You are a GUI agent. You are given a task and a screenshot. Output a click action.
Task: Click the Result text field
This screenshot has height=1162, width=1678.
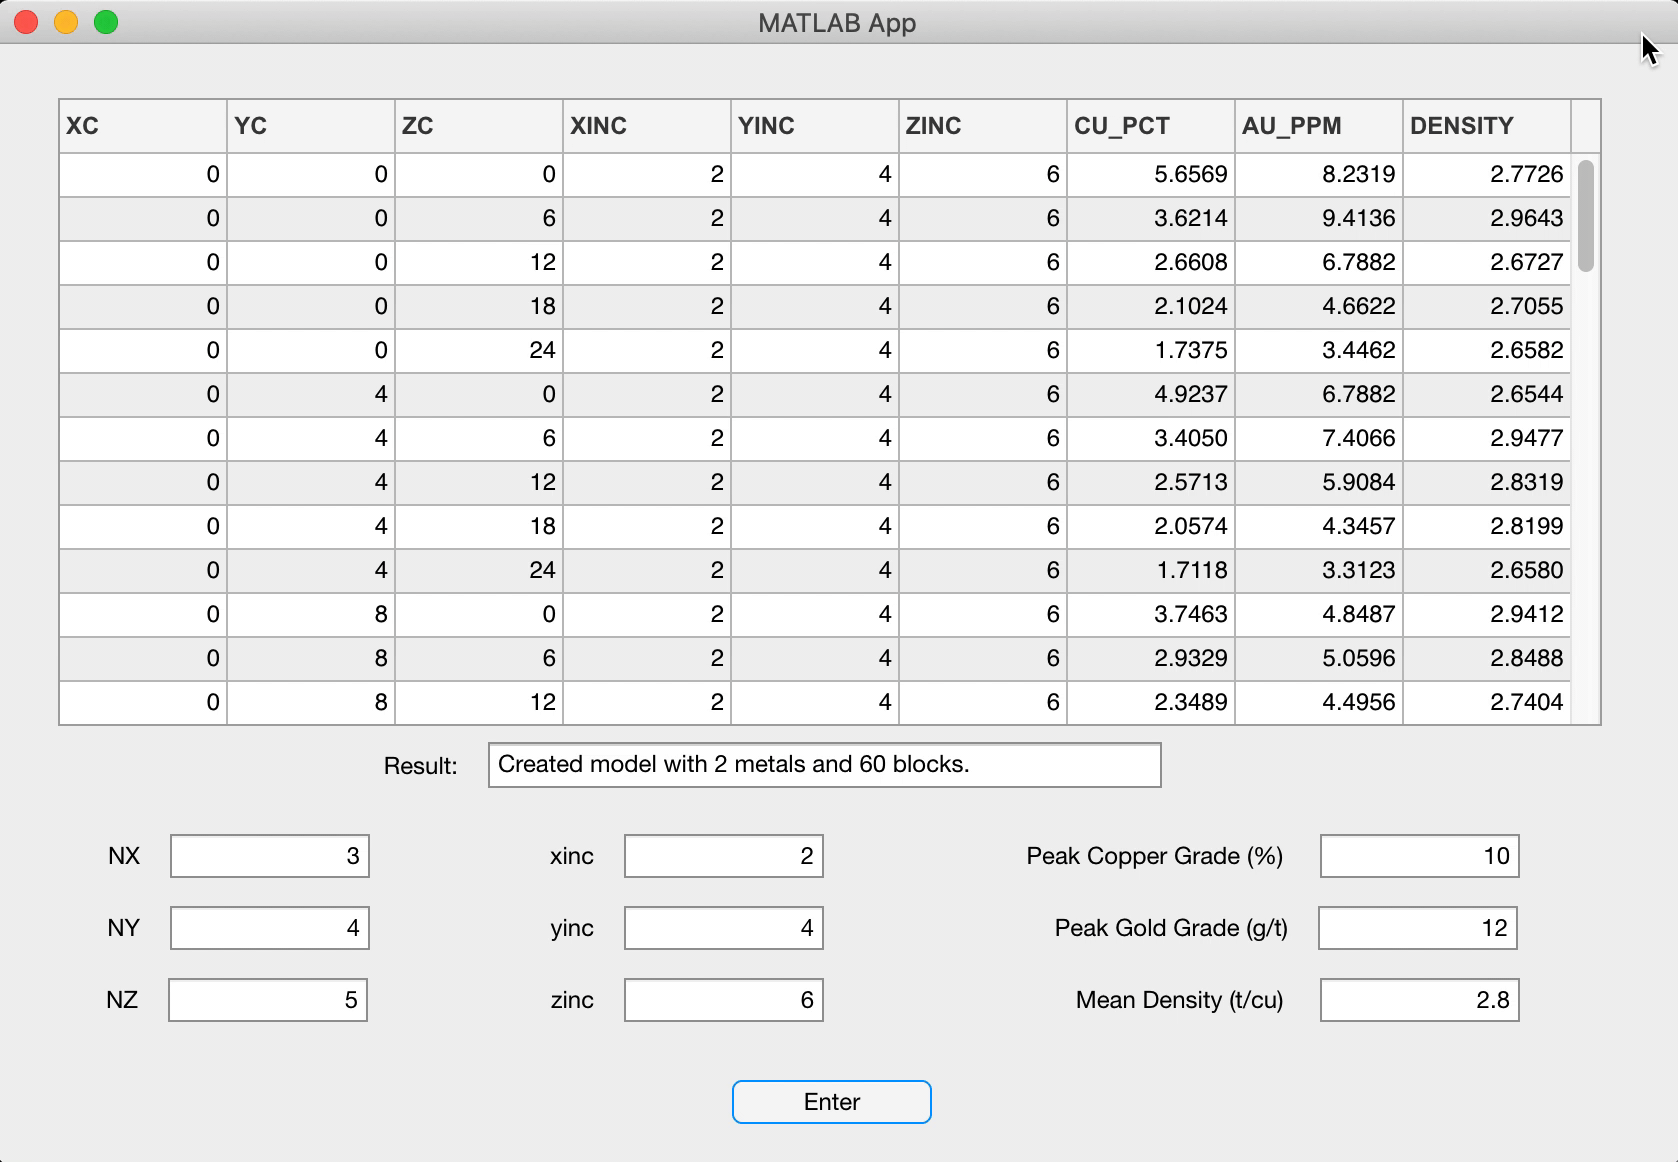[824, 765]
